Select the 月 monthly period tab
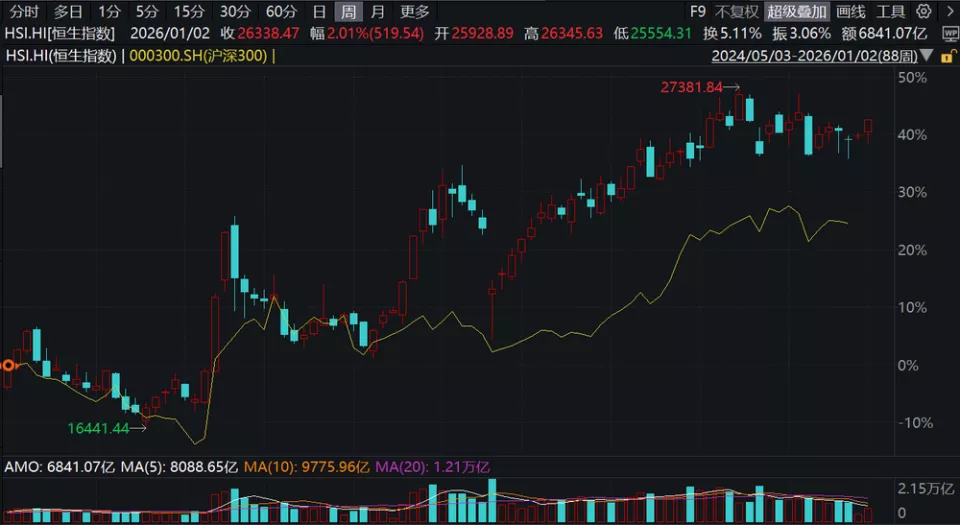The width and height of the screenshot is (960, 525). [377, 12]
